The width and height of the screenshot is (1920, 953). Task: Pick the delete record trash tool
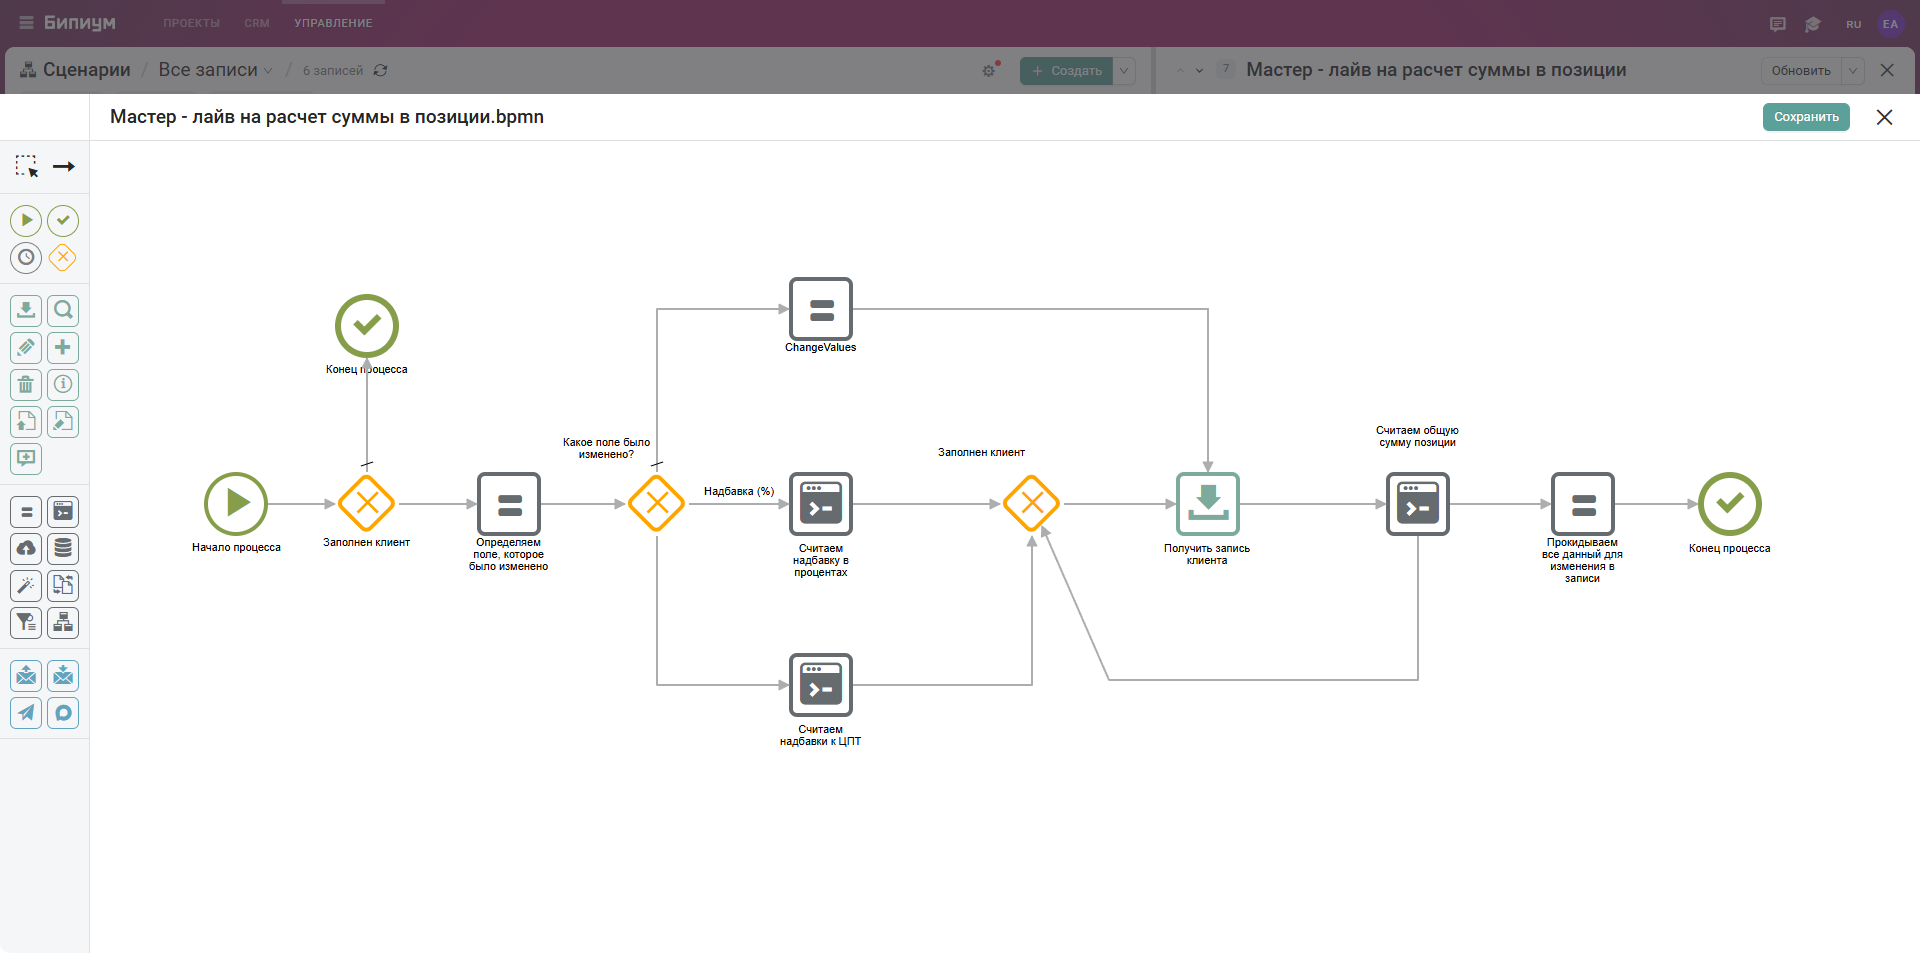click(x=26, y=384)
